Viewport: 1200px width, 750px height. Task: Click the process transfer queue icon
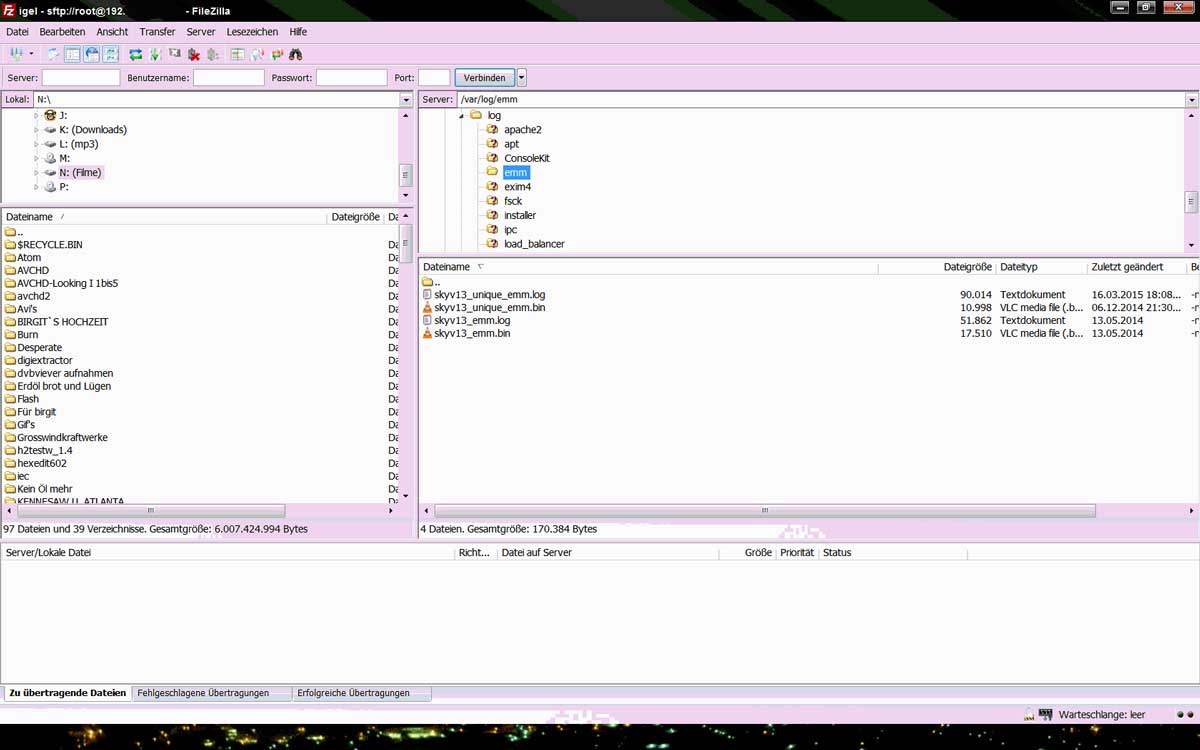tap(155, 54)
